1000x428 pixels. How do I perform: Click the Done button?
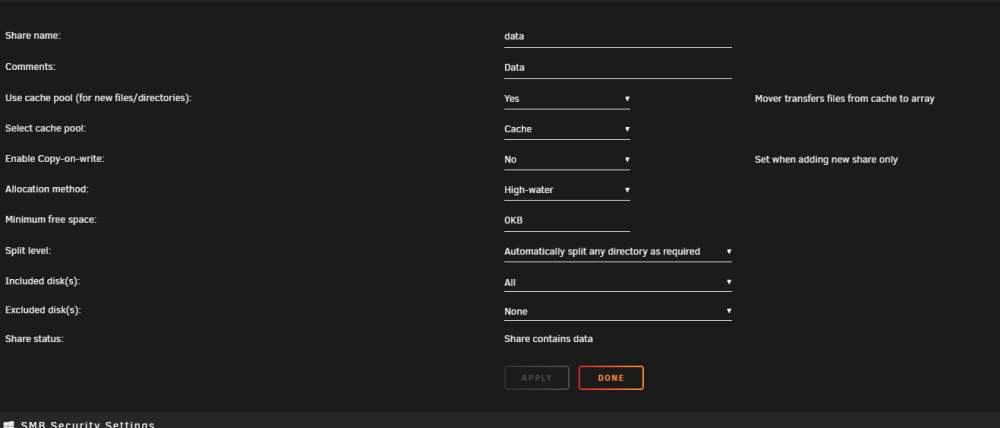coord(611,378)
